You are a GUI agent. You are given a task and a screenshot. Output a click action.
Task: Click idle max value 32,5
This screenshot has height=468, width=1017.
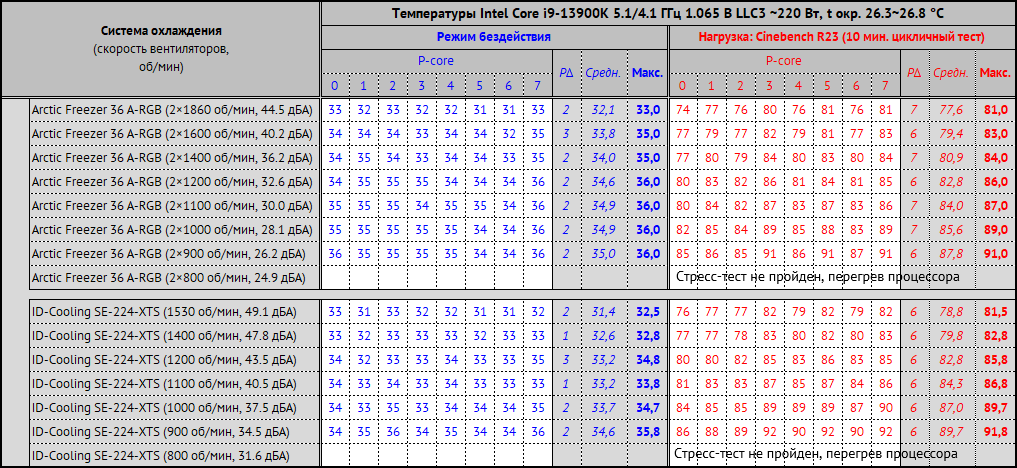tap(647, 312)
